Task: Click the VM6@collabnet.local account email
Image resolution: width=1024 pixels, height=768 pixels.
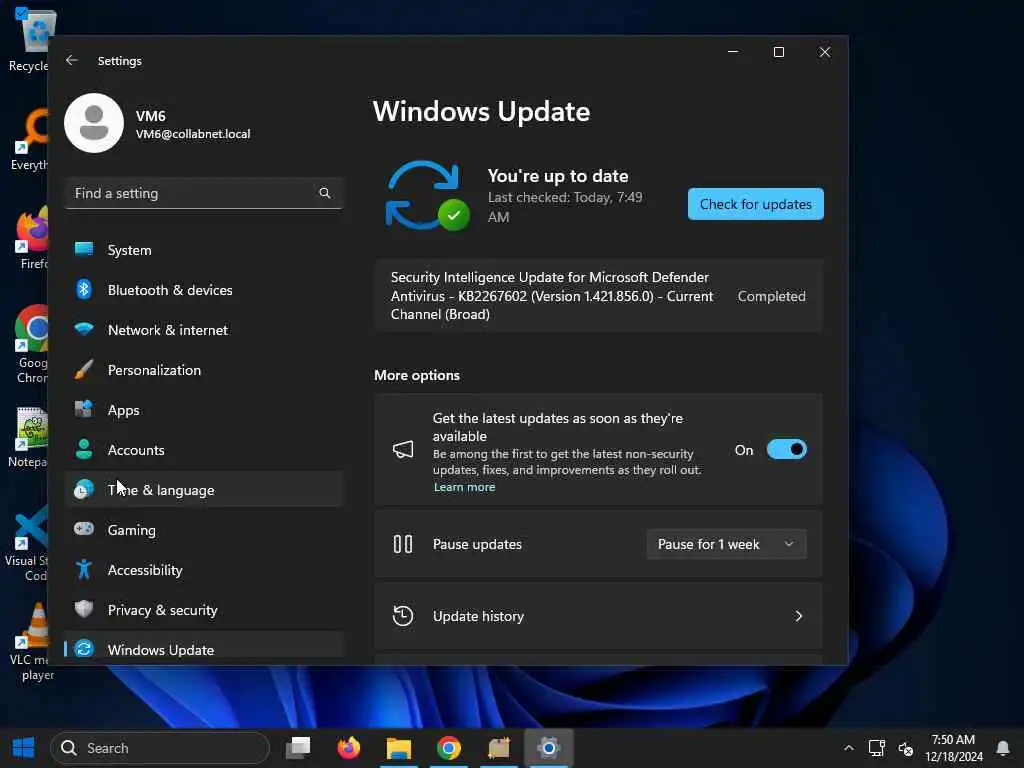Action: coord(193,134)
